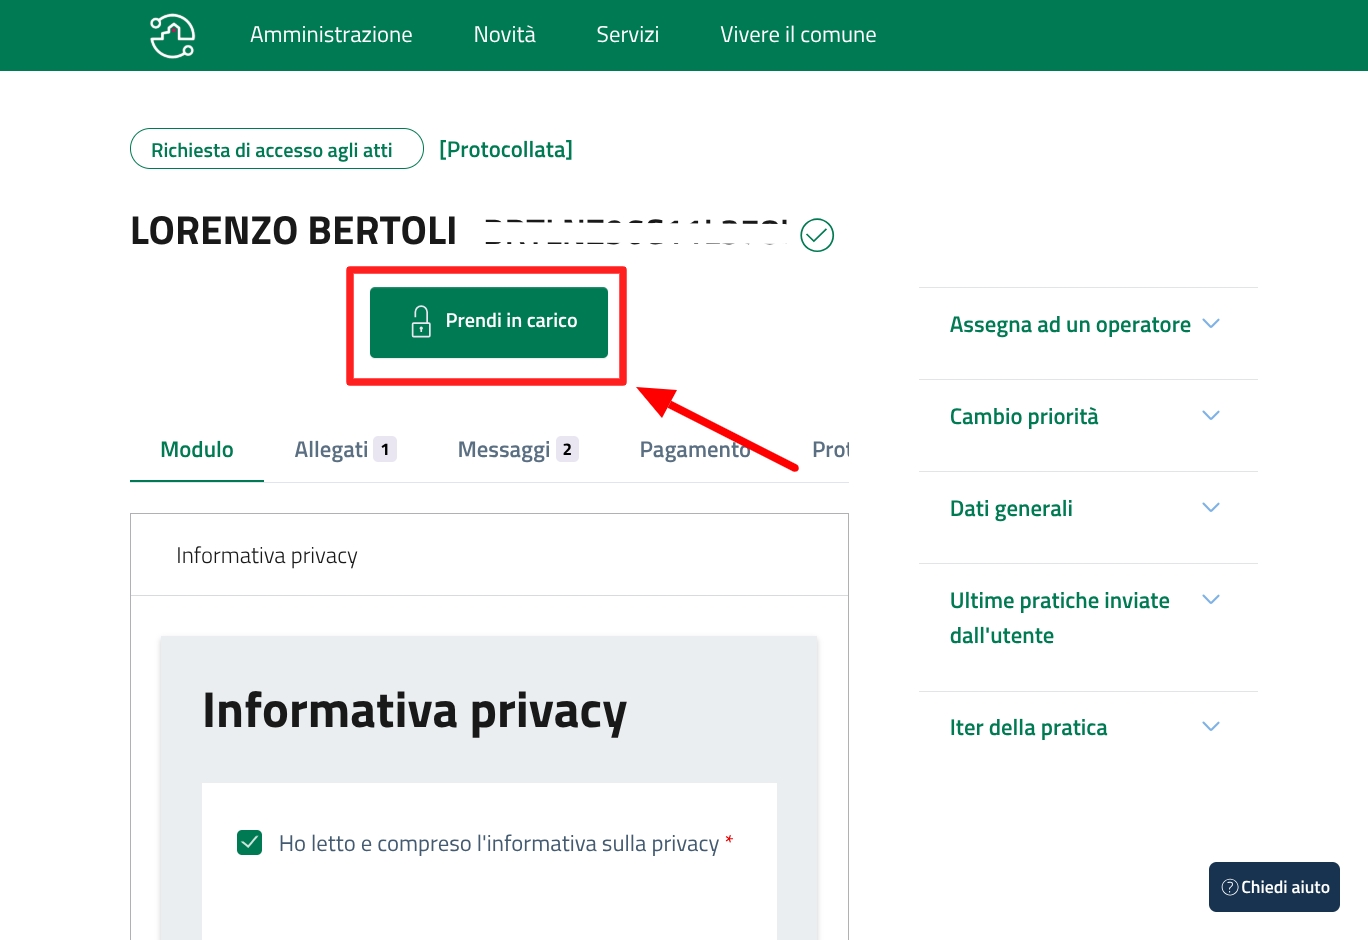This screenshot has height=940, width=1368.
Task: Click the question mark help icon
Action: pos(1230,887)
